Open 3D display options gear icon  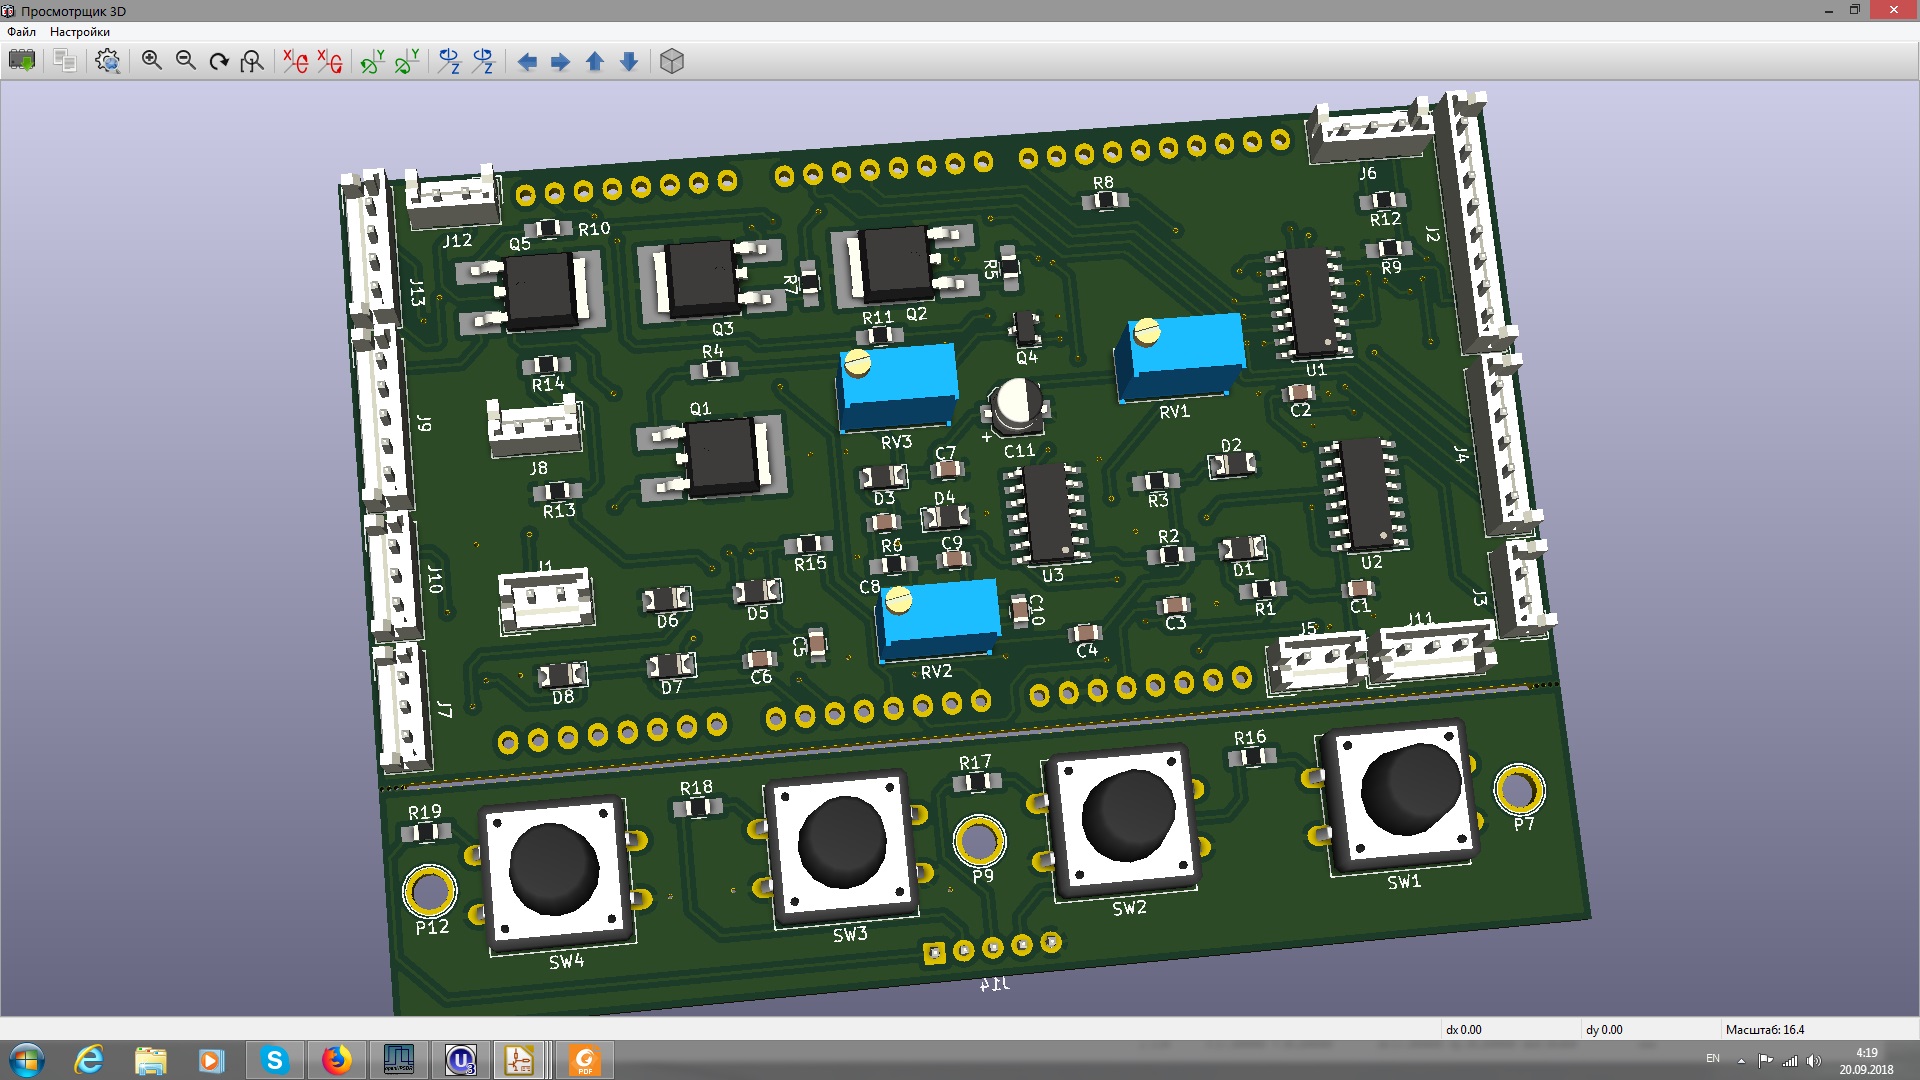[107, 61]
